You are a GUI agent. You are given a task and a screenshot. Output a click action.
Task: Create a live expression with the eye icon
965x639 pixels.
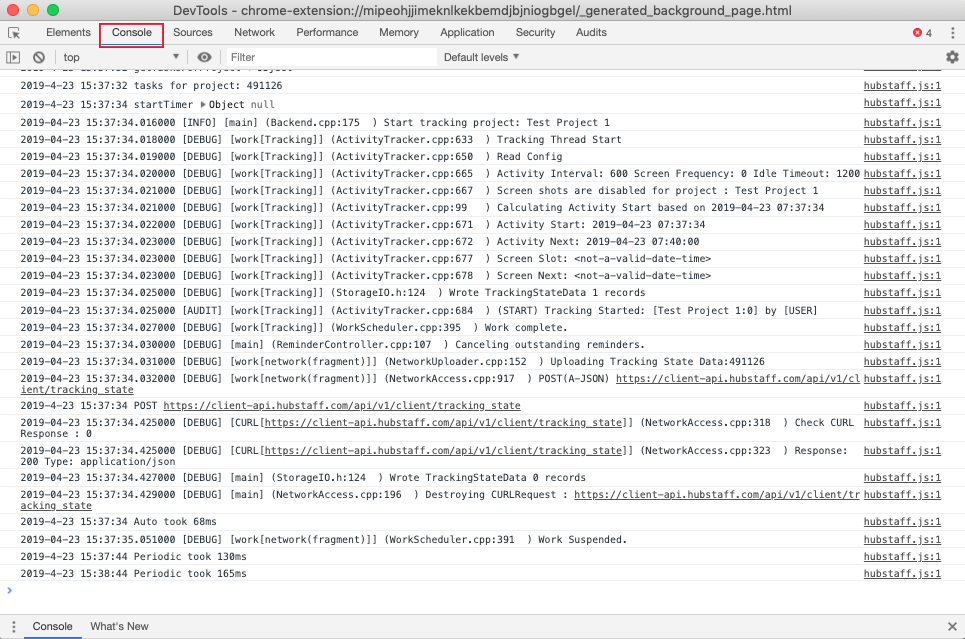pyautogui.click(x=204, y=57)
